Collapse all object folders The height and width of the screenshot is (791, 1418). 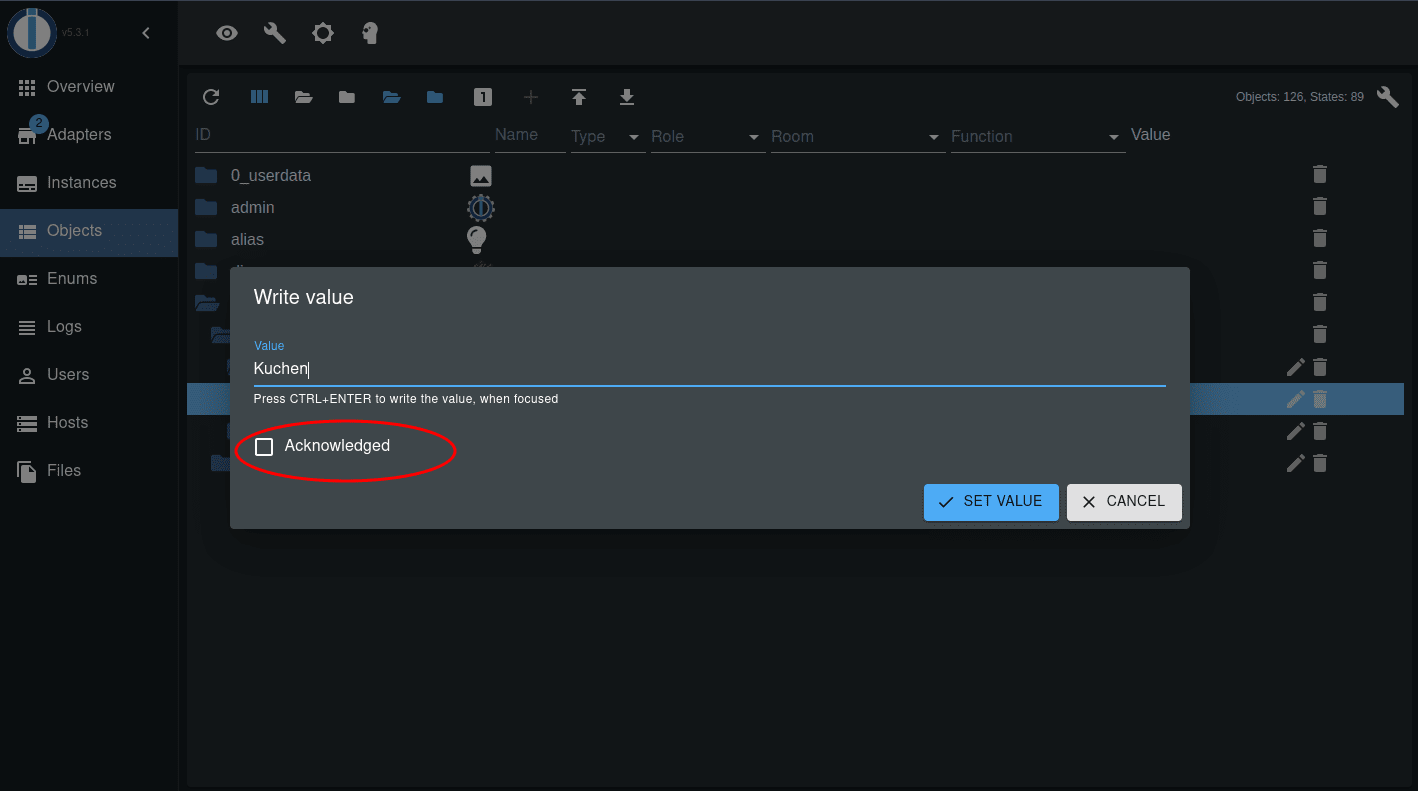347,96
